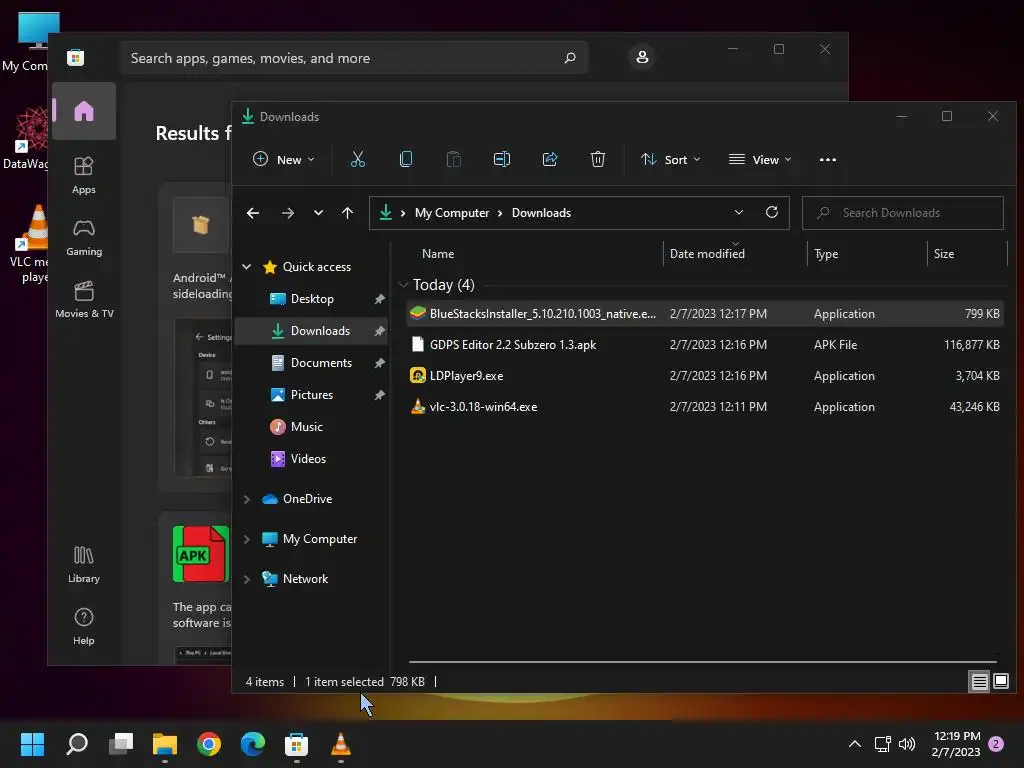1024x768 pixels.
Task: Open the notification count badge
Action: click(996, 743)
